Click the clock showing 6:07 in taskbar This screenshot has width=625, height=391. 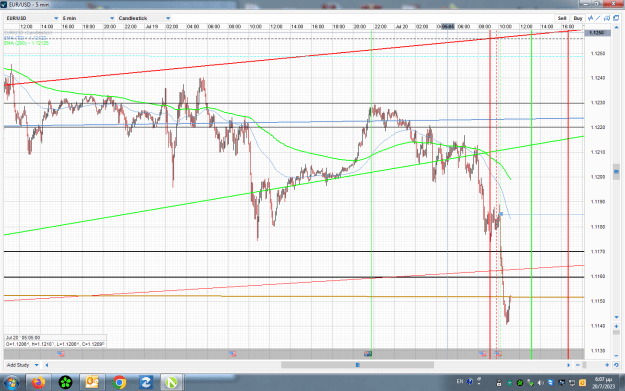(603, 383)
